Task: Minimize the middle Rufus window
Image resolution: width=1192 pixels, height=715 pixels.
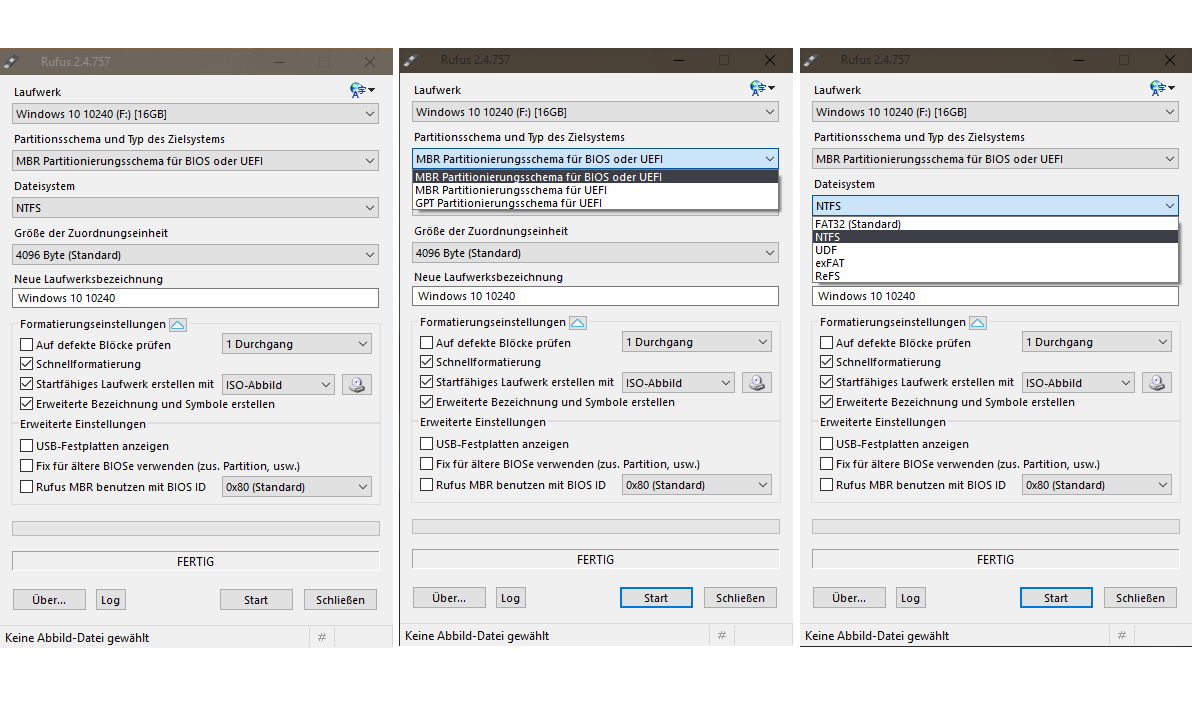Action: tap(679, 60)
